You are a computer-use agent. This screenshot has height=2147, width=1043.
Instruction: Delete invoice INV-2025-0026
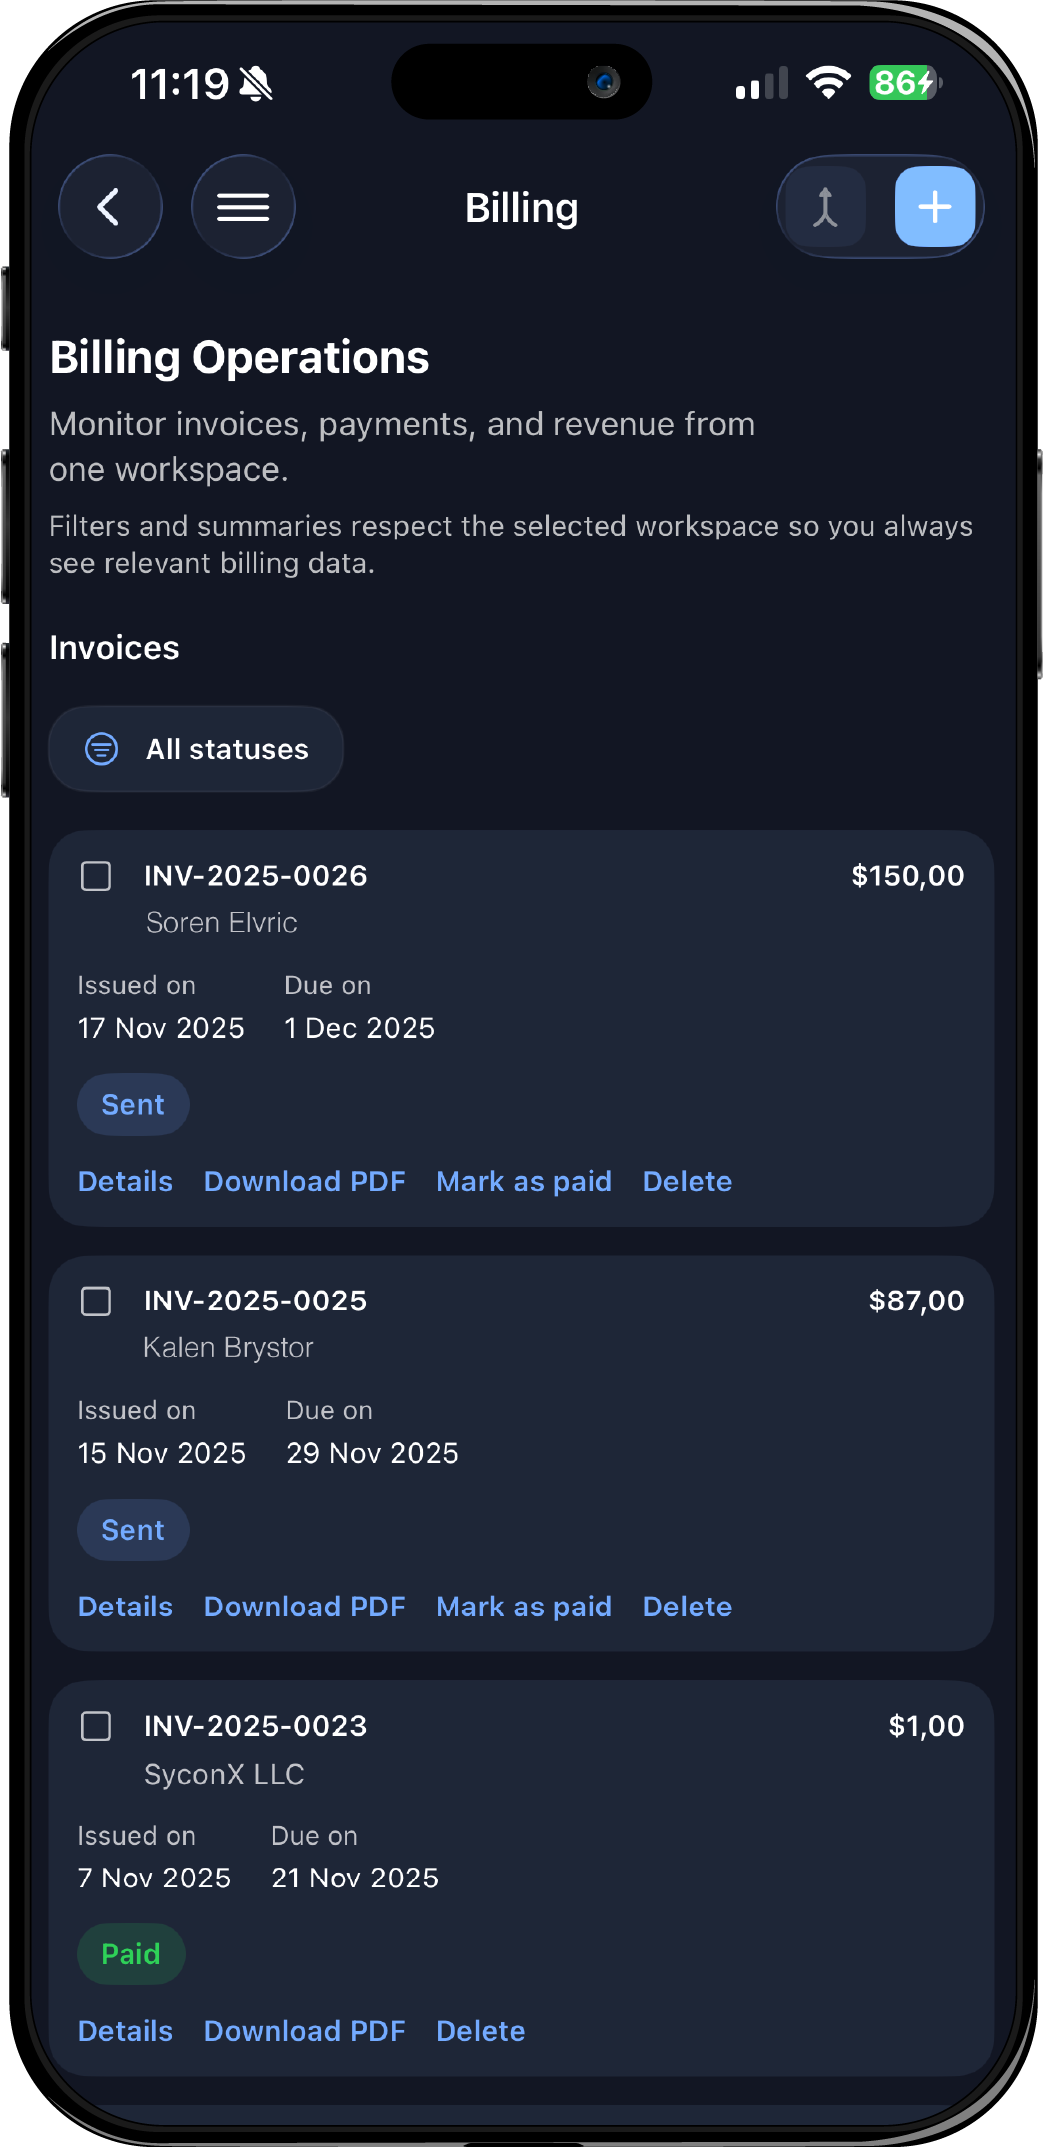click(x=687, y=1182)
